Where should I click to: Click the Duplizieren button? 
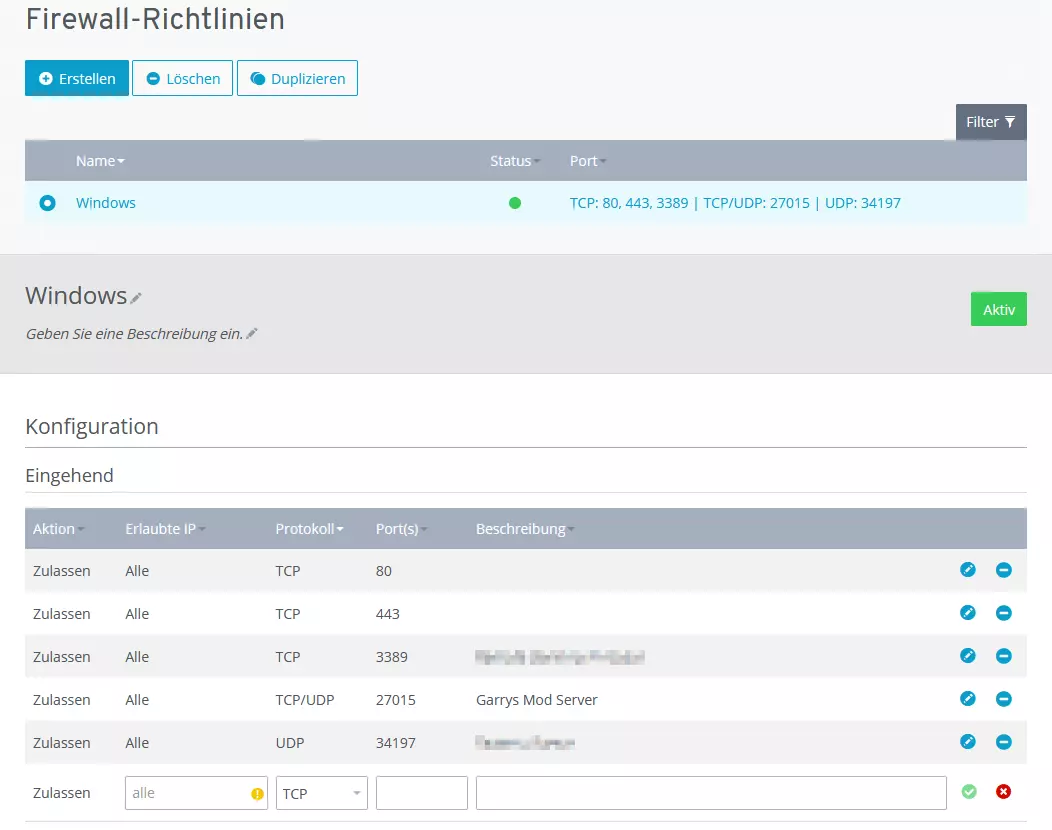tap(297, 79)
